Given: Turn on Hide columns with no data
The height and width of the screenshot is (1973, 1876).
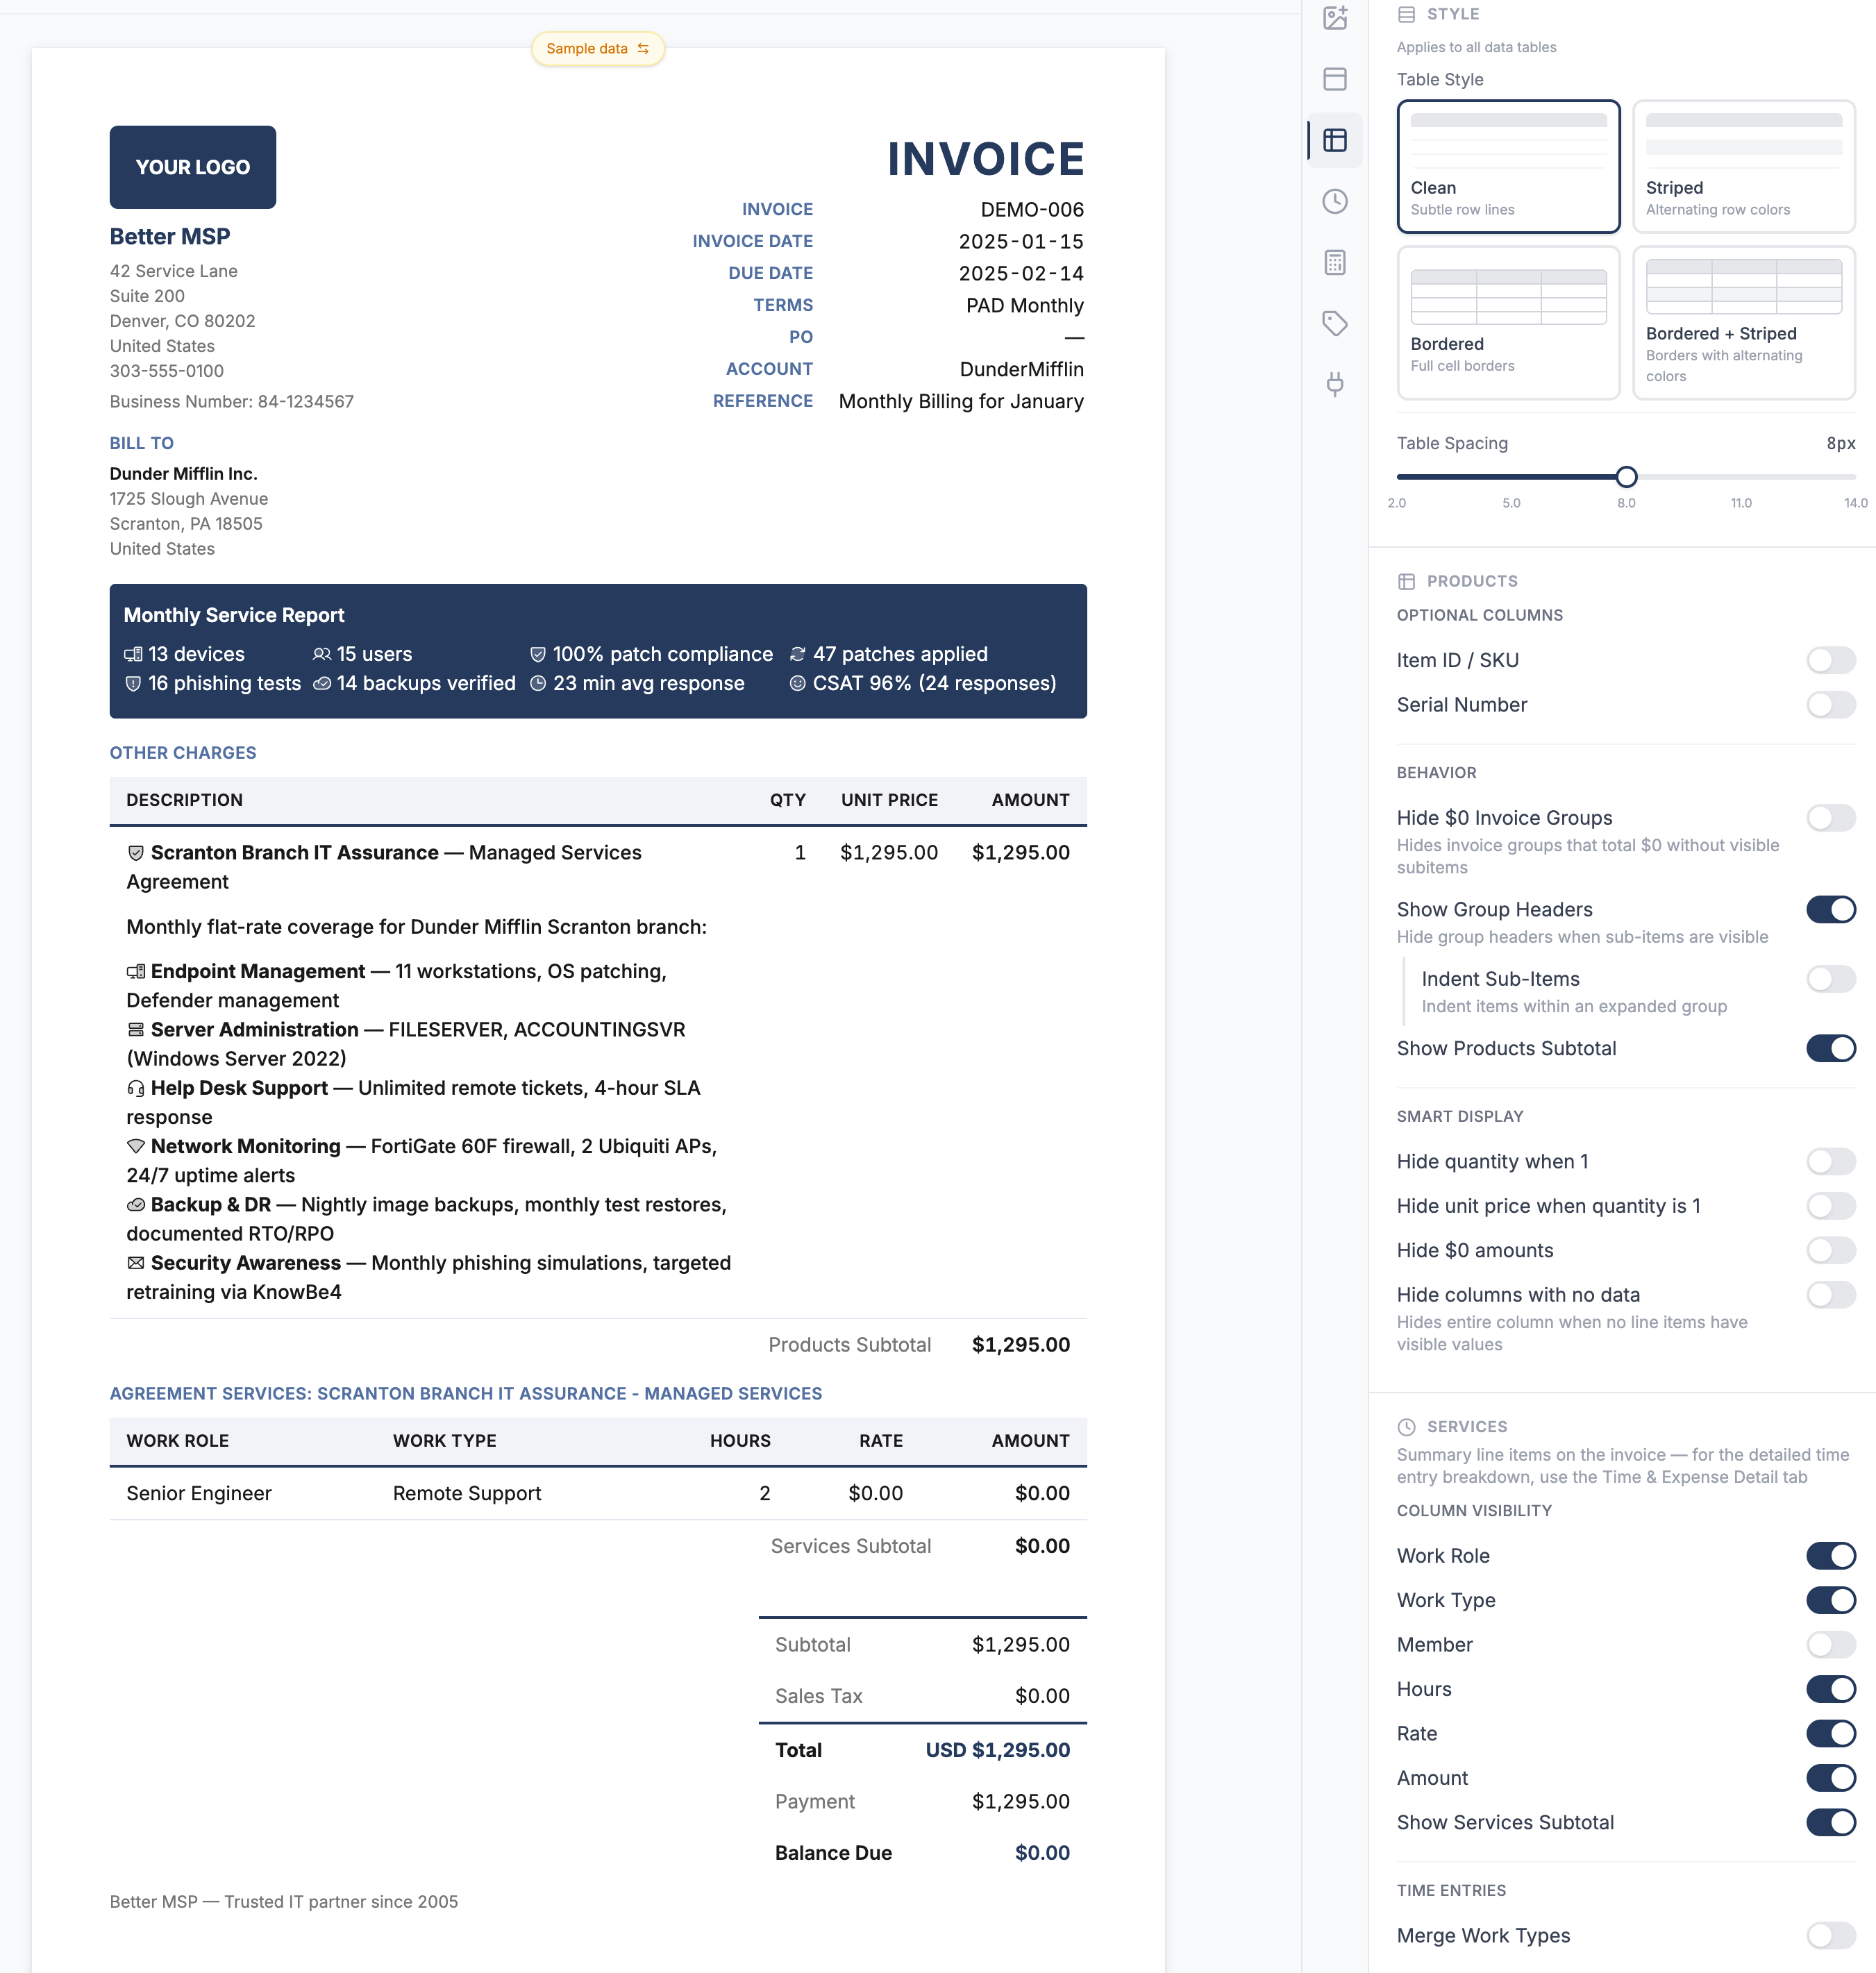Looking at the screenshot, I should (1830, 1294).
